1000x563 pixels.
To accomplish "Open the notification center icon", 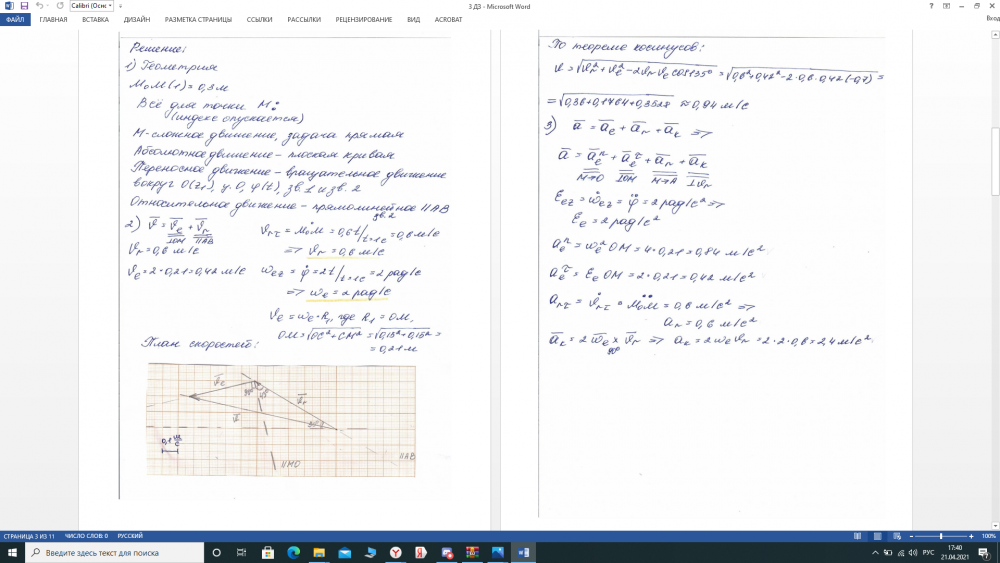I will (984, 553).
